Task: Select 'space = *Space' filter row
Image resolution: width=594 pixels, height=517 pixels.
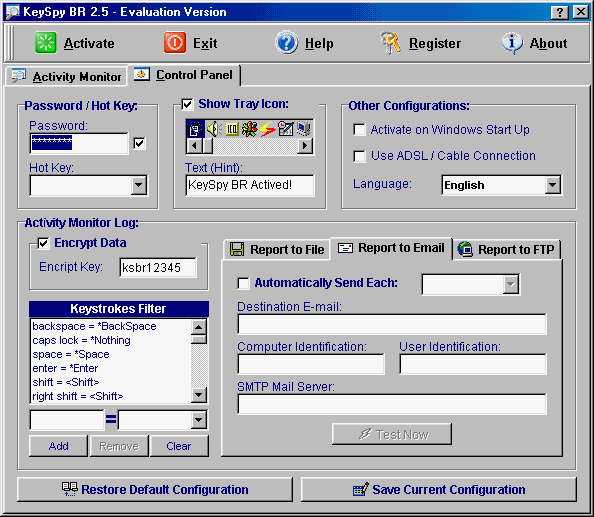Action: coord(111,354)
